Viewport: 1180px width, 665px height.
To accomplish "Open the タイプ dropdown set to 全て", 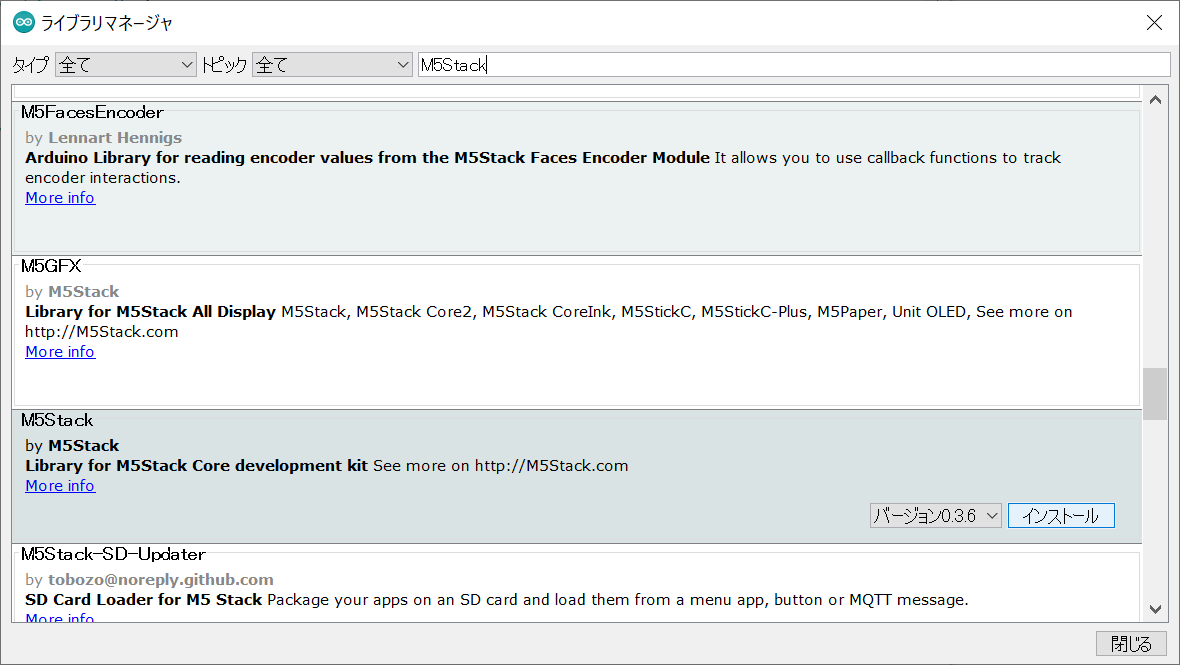I will pyautogui.click(x=126, y=65).
